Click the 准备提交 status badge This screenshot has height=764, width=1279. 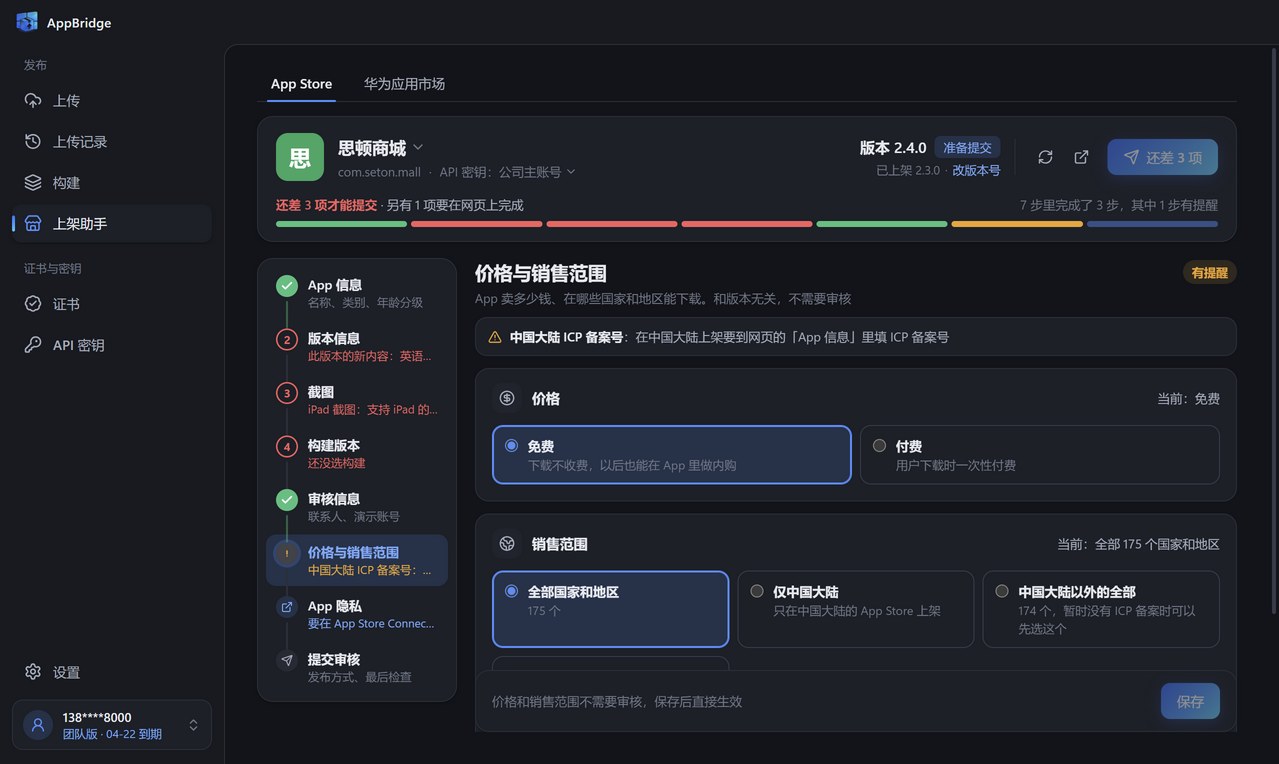pos(967,148)
